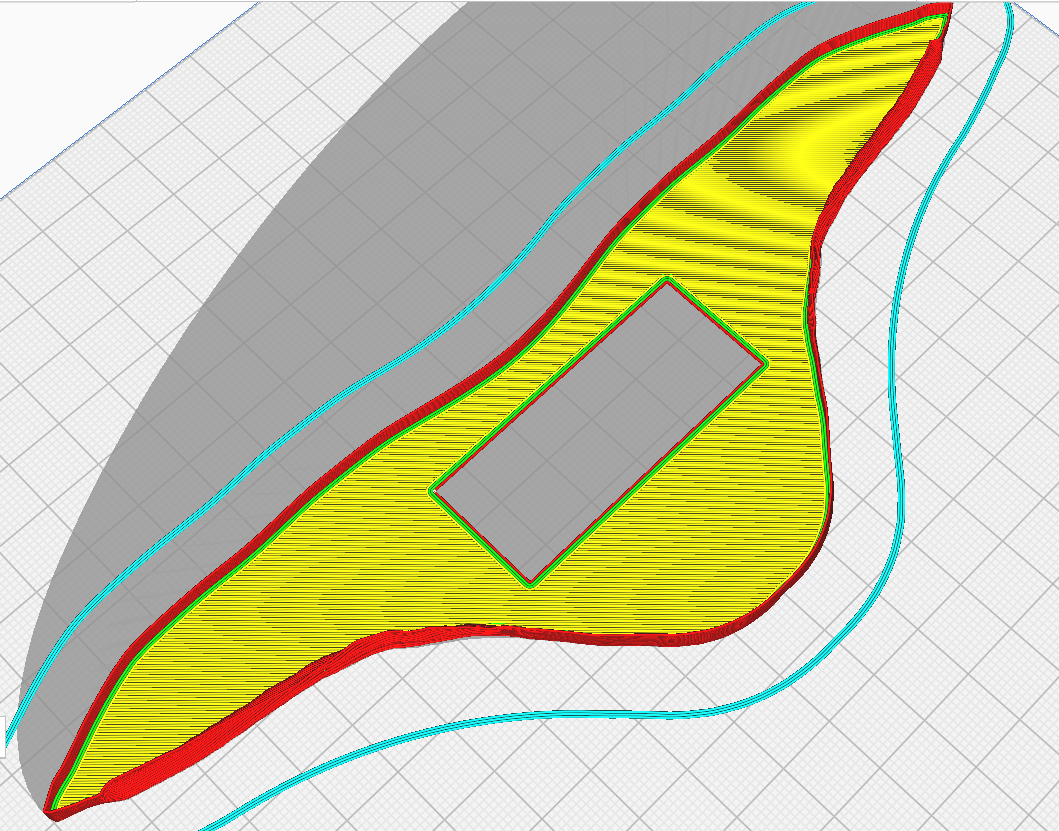Image resolution: width=1059 pixels, height=831 pixels.
Task: Click the bottom corner of the rectangular cutout
Action: pyautogui.click(x=530, y=584)
